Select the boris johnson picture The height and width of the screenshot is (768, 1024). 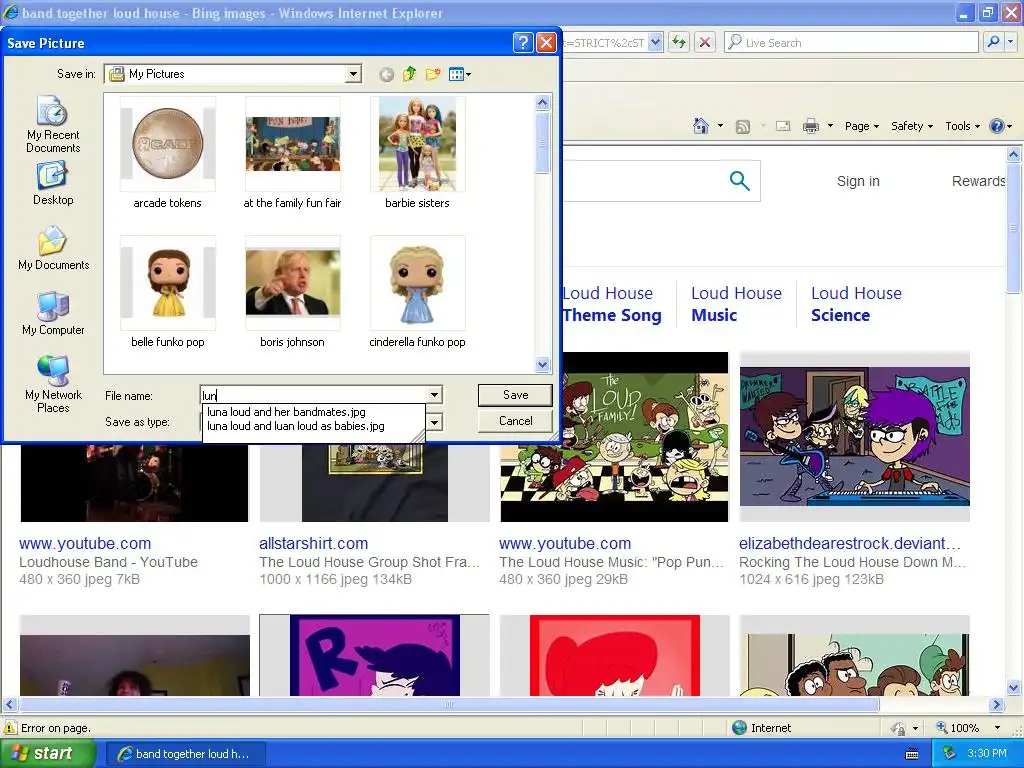[293, 293]
